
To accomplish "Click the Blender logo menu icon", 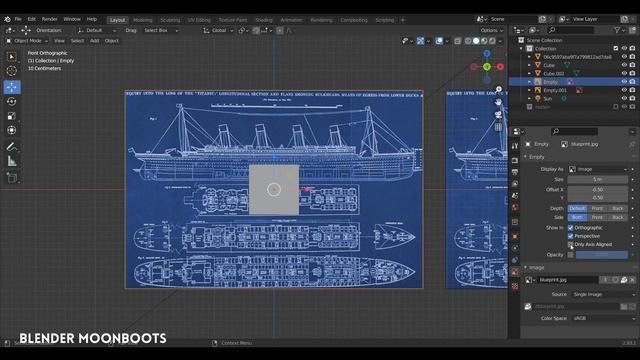I will pyautogui.click(x=7, y=19).
